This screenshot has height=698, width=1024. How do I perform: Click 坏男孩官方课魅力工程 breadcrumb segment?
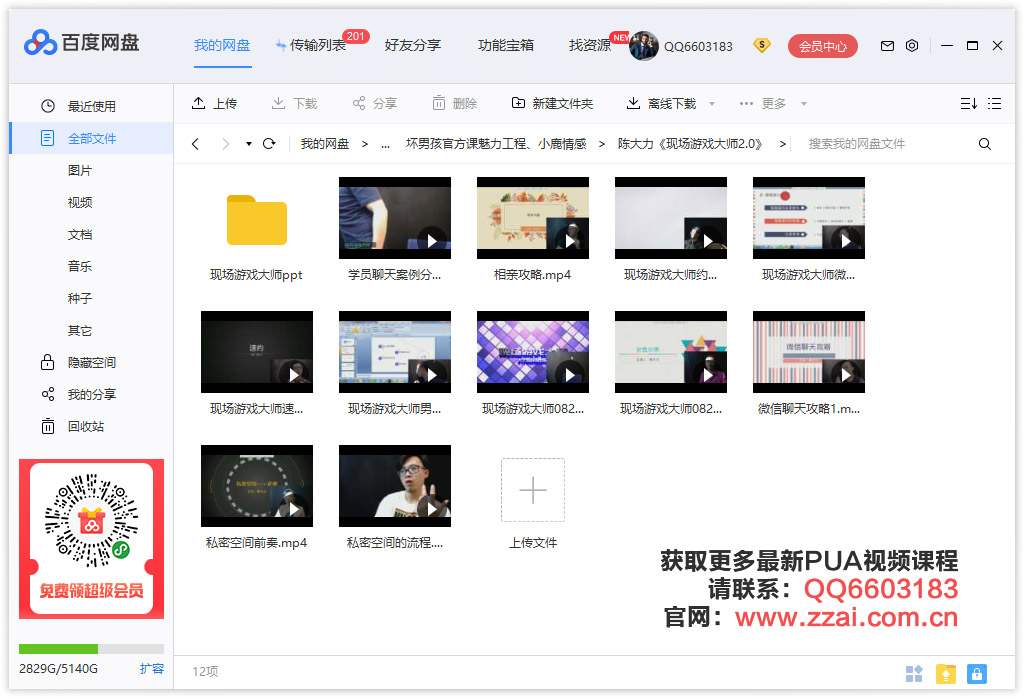(496, 144)
